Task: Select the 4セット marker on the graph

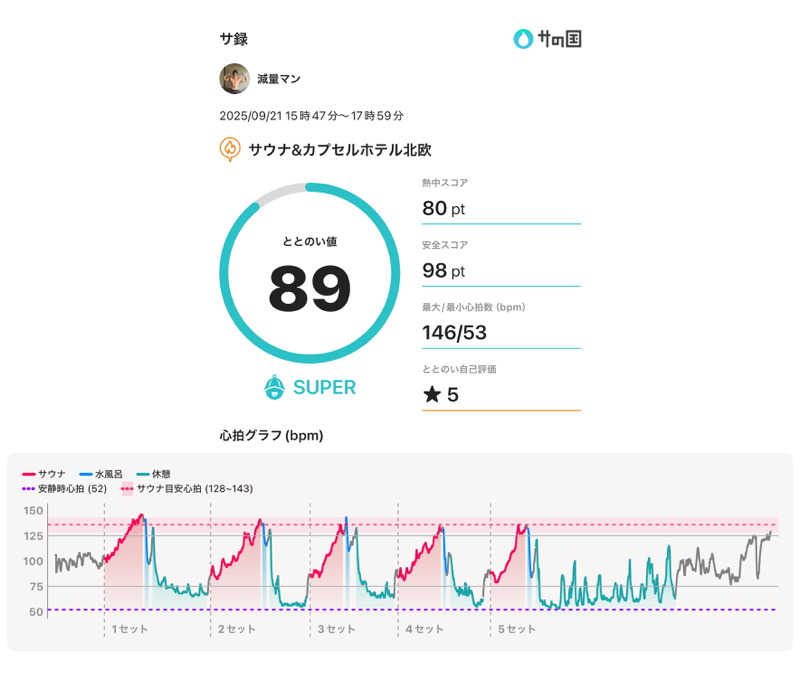Action: click(x=421, y=629)
